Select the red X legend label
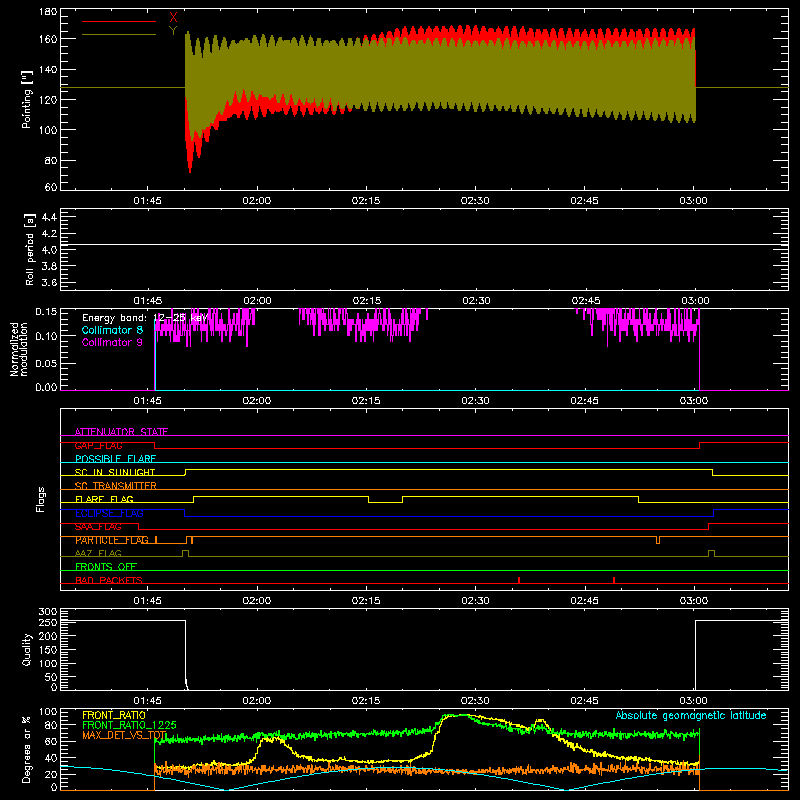Viewport: 800px width, 800px height. pyautogui.click(x=173, y=17)
